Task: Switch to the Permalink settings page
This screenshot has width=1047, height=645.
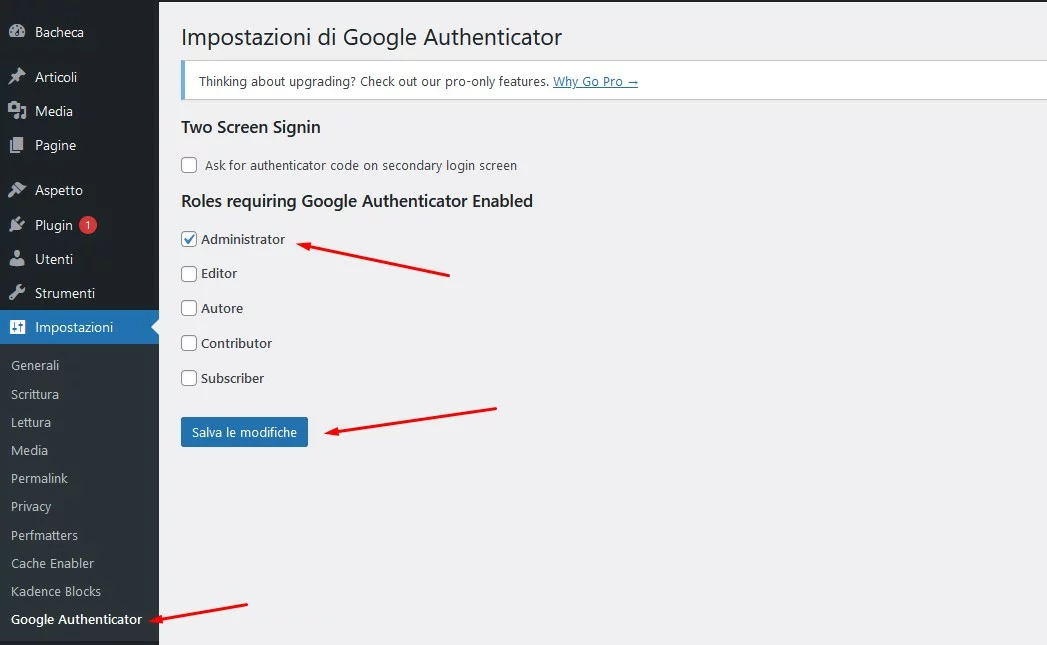Action: (x=39, y=478)
